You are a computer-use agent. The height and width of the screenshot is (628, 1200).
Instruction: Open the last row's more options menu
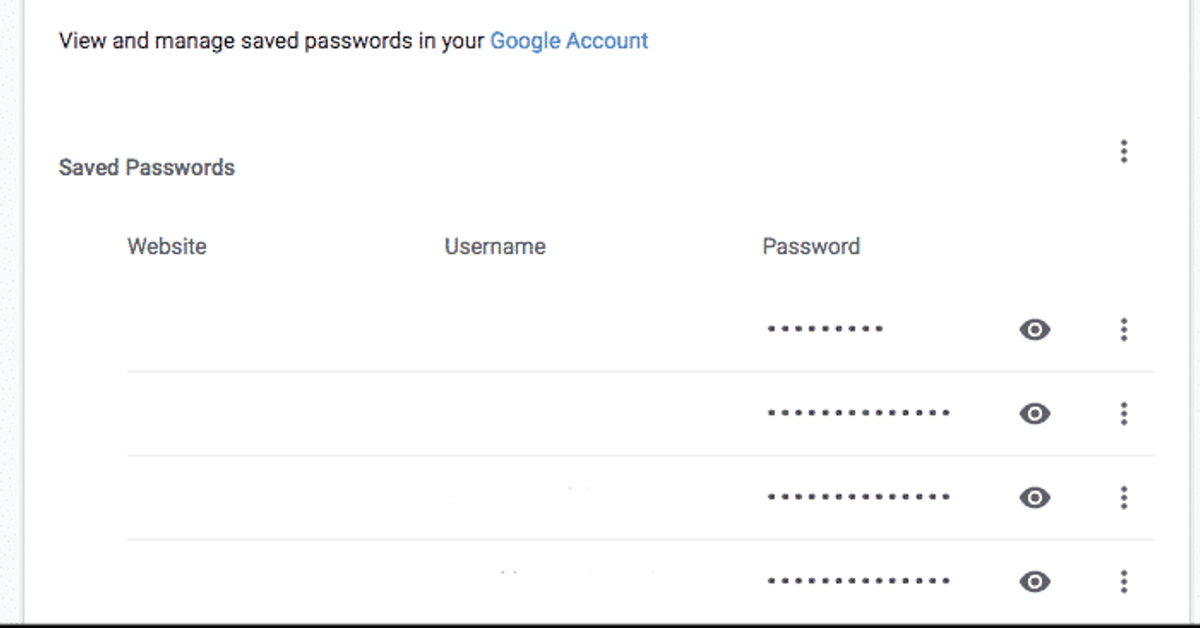click(x=1124, y=580)
